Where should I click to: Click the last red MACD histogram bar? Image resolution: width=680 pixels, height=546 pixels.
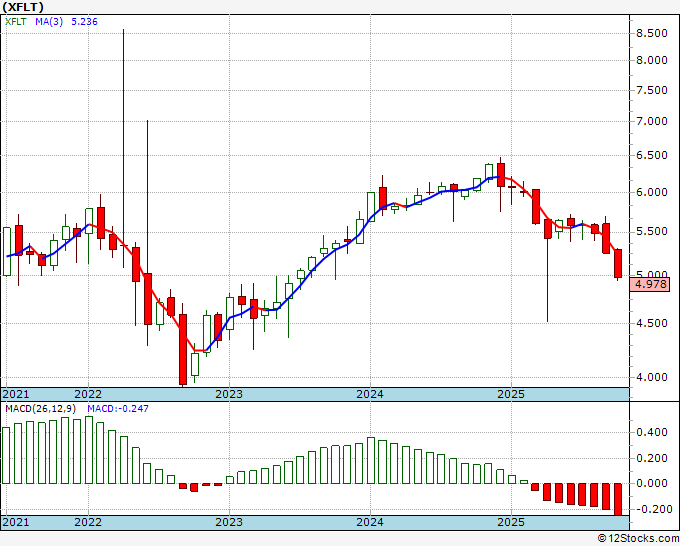coord(618,500)
